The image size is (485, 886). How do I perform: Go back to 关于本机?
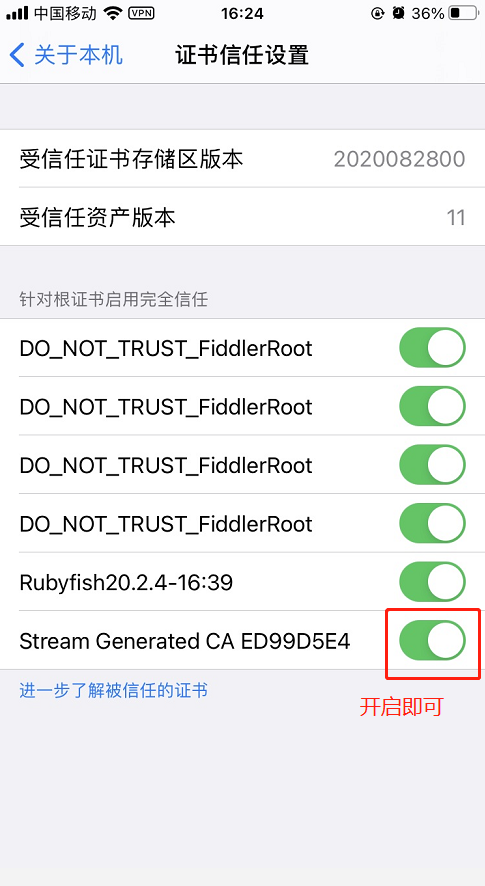[x=66, y=55]
